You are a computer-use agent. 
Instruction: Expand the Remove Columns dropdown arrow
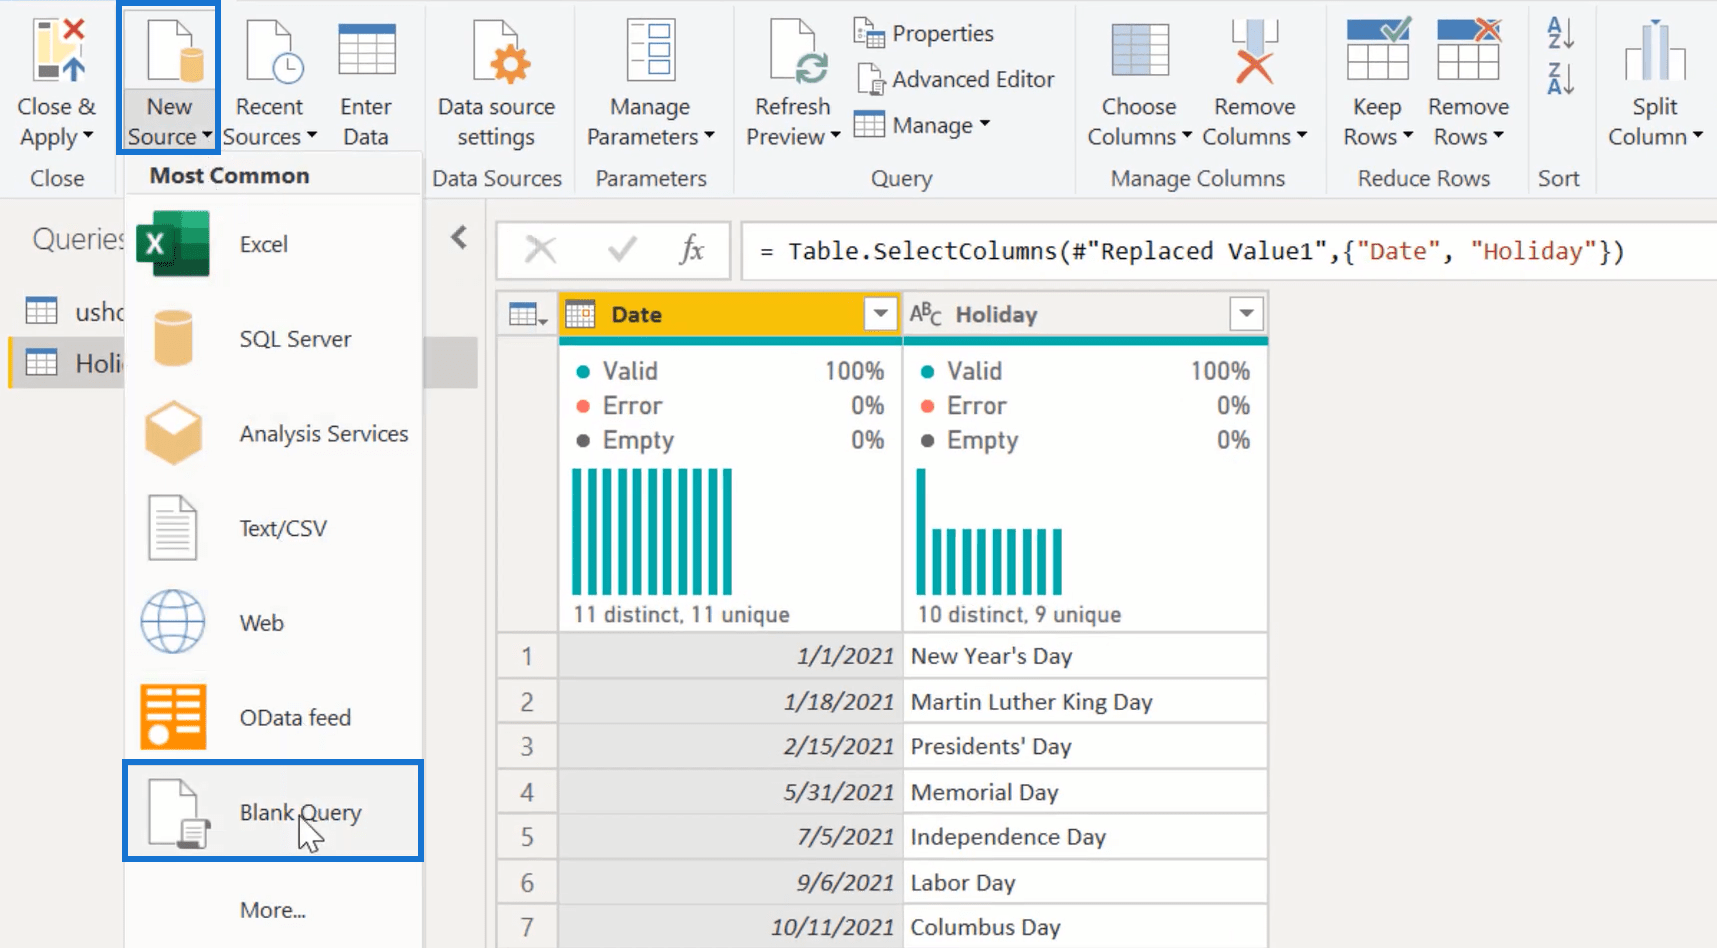point(1302,136)
